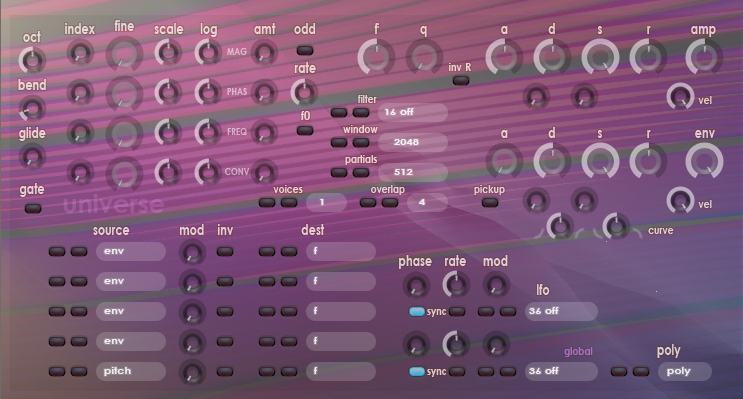This screenshot has height=399, width=743.
Task: Open the pitch source selector
Action: pos(131,371)
